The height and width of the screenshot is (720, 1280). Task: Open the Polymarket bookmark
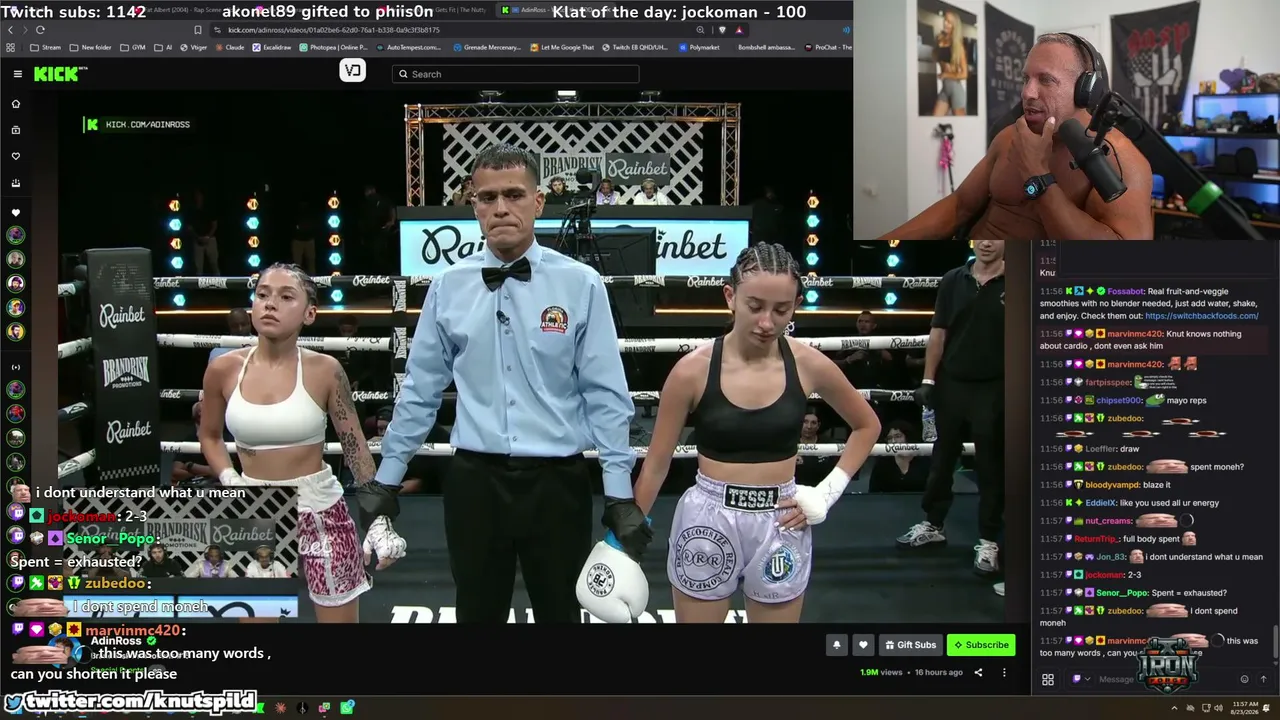pos(699,47)
